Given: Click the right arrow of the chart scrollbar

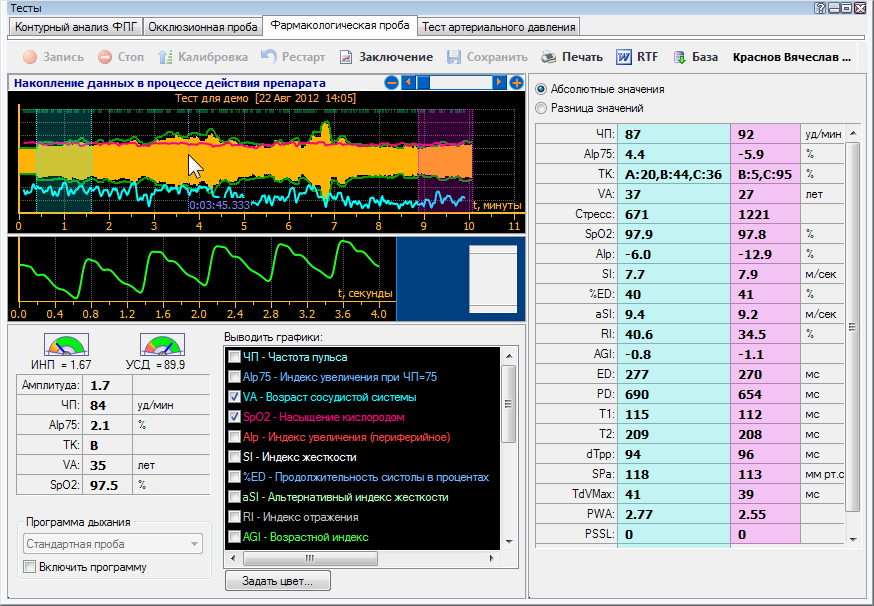Looking at the screenshot, I should [500, 83].
